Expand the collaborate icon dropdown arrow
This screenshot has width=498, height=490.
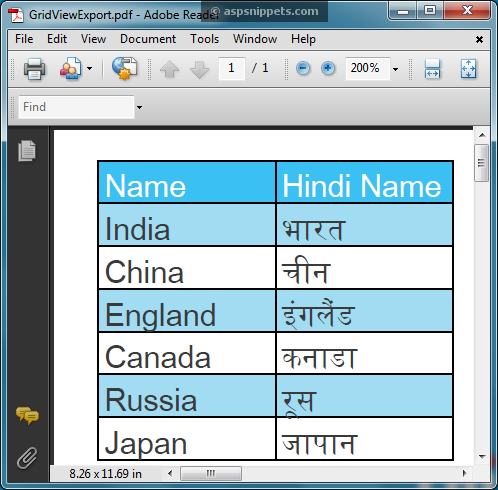tap(89, 69)
